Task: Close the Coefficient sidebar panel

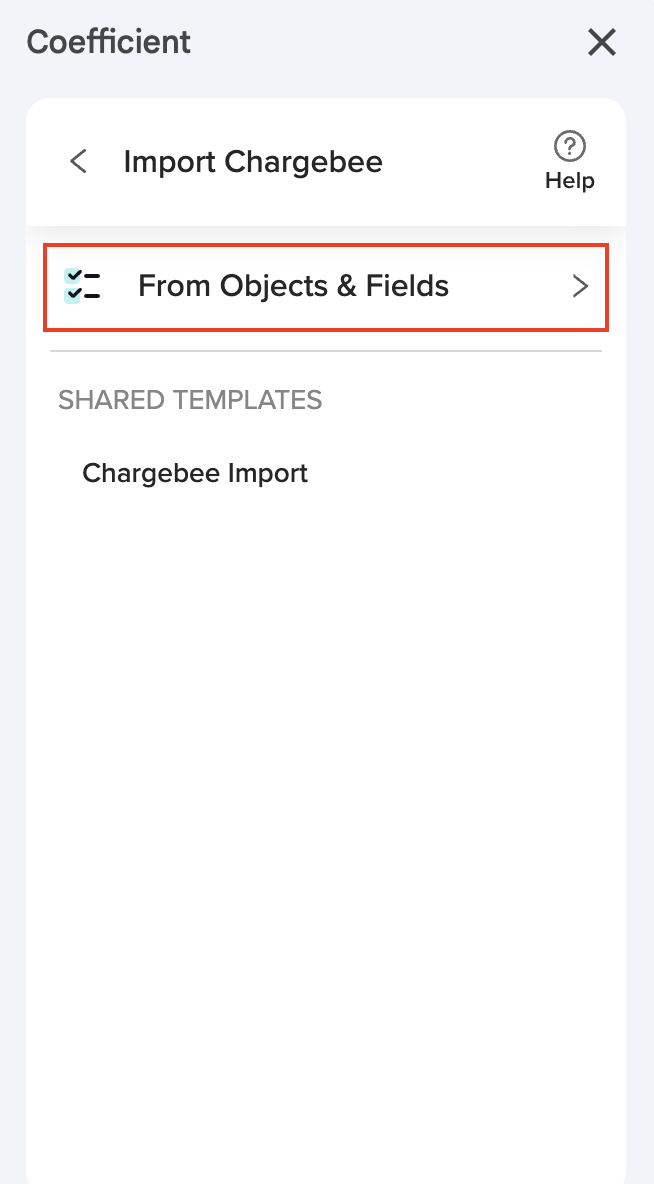Action: pyautogui.click(x=602, y=42)
